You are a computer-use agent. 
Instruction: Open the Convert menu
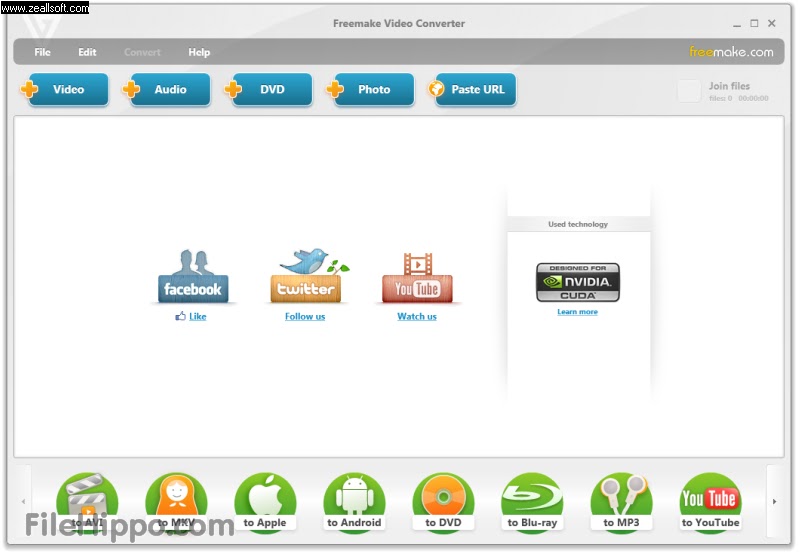click(142, 52)
